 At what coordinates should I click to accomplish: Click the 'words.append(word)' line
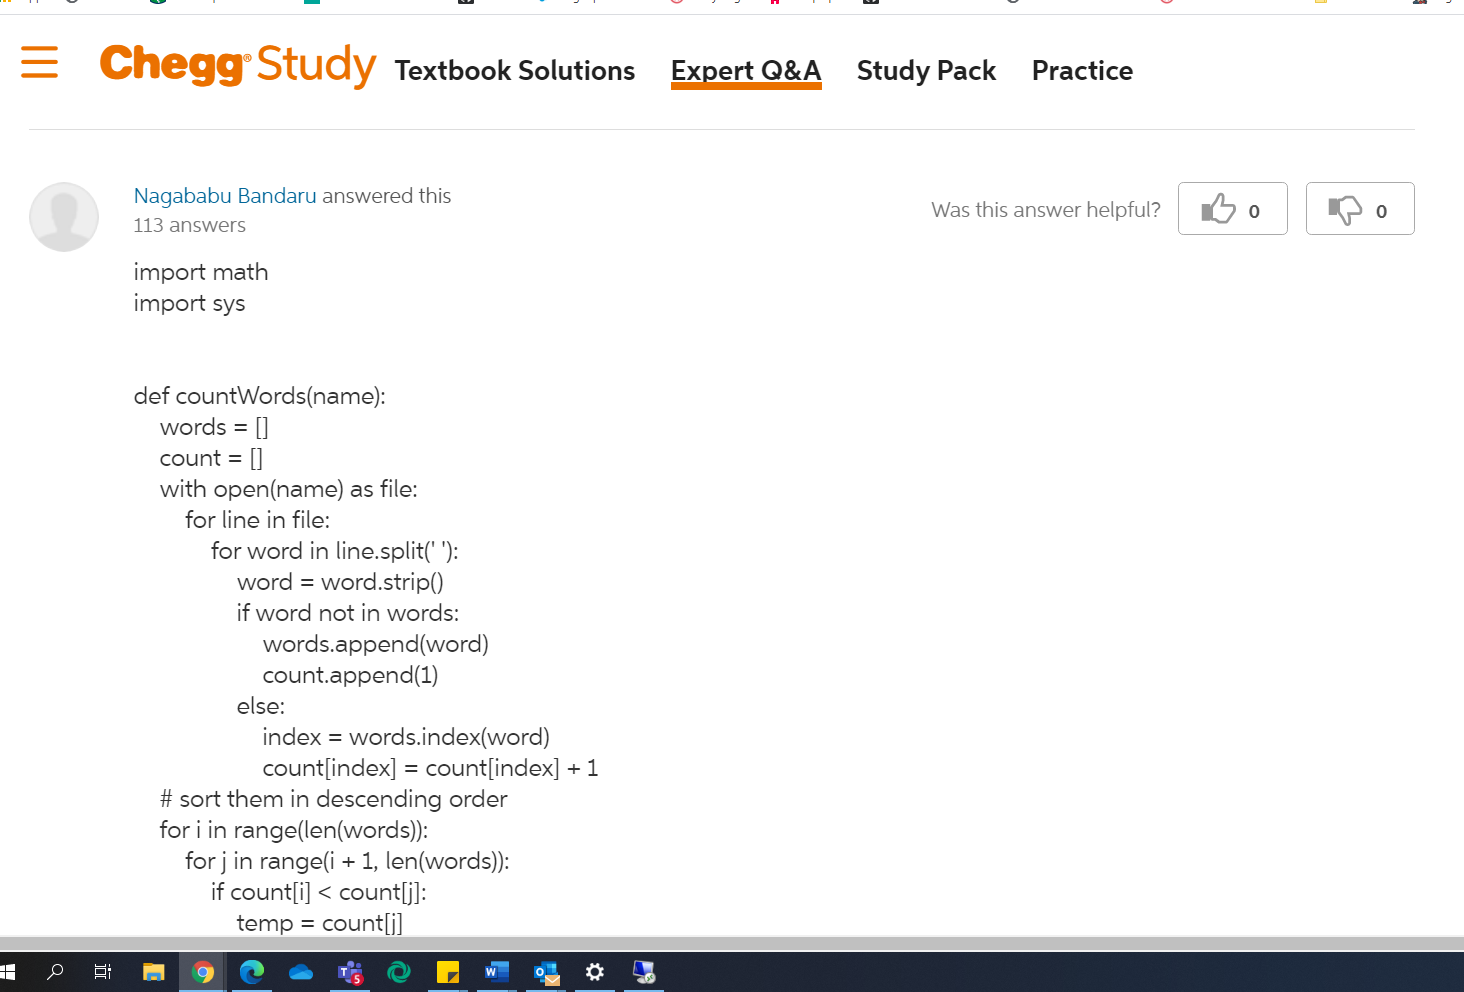coord(376,644)
